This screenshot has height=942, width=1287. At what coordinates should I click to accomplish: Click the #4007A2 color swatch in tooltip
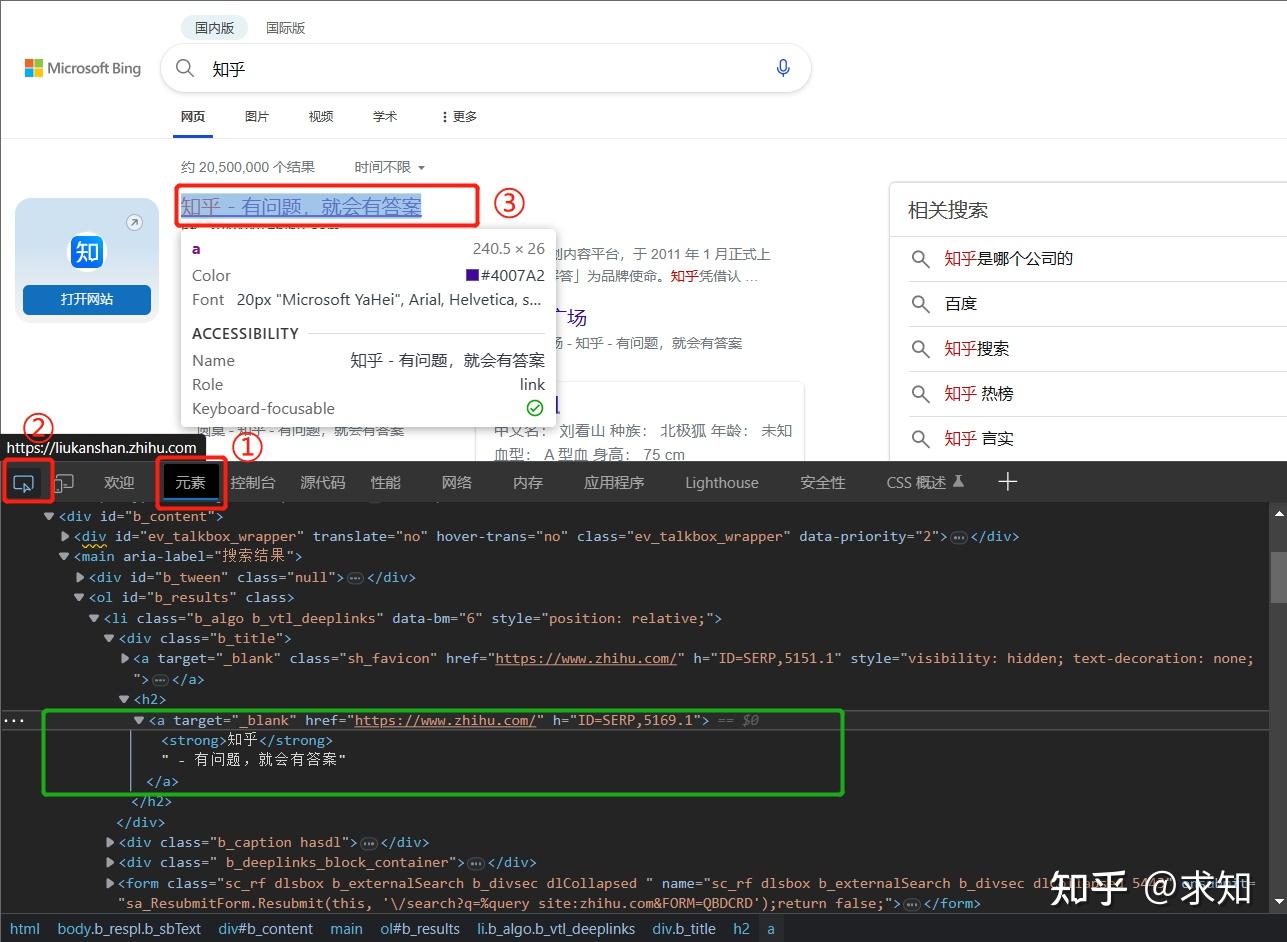(472, 275)
